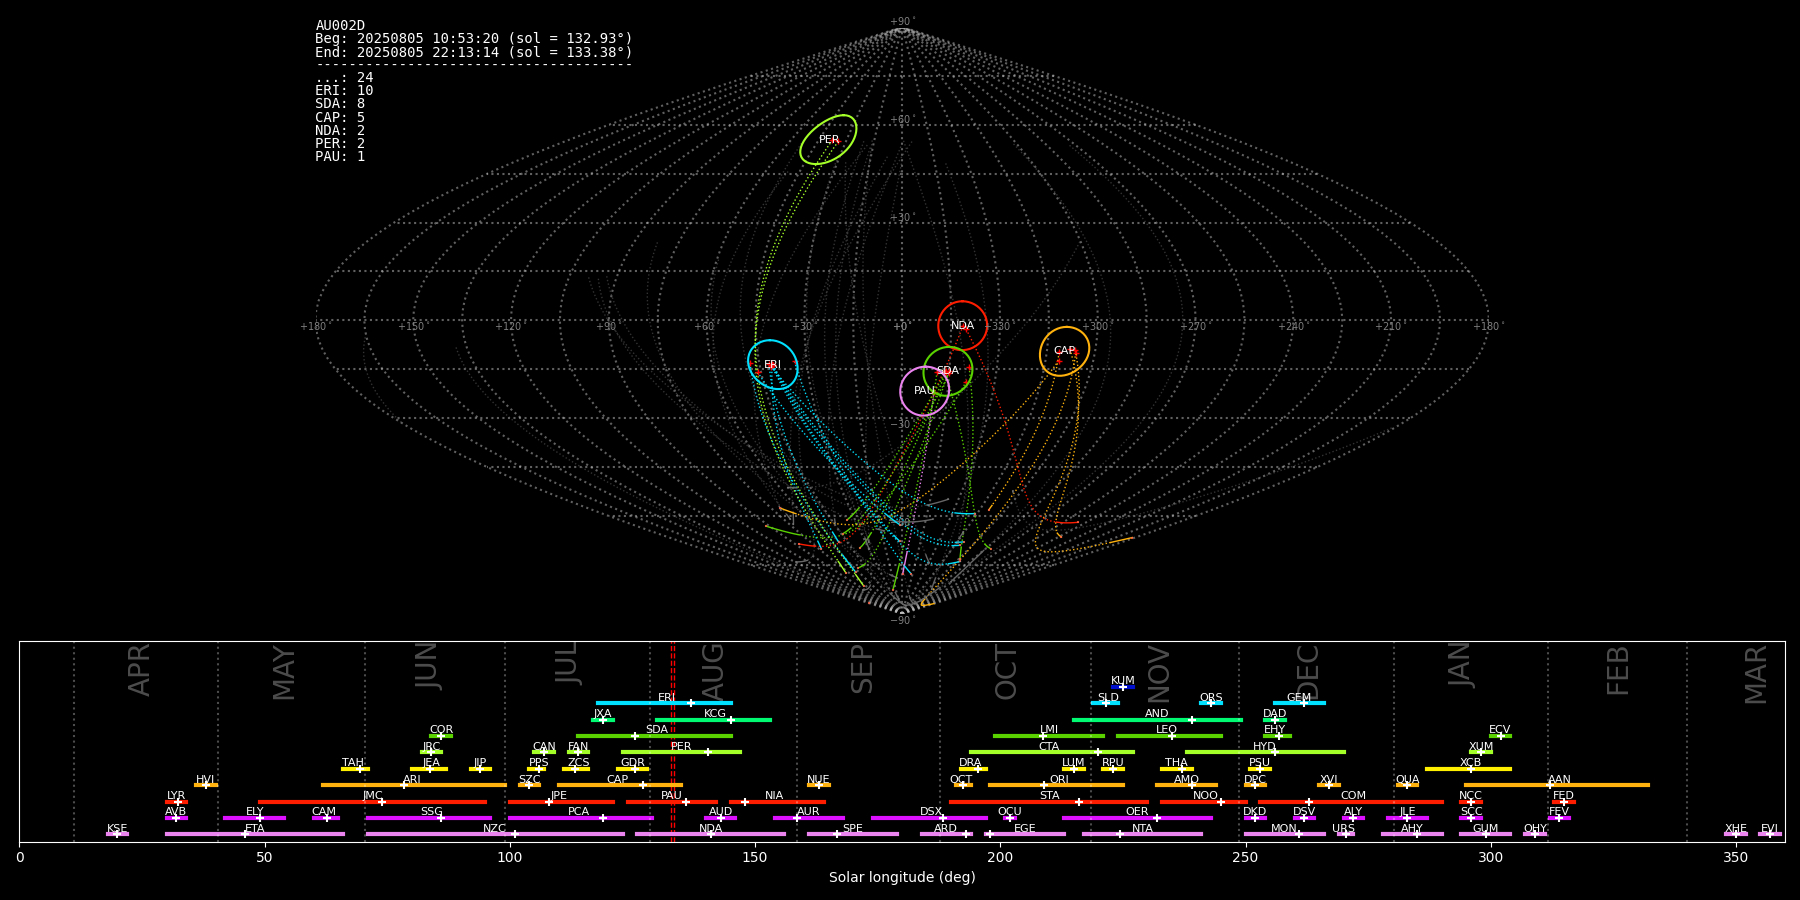Click the XCB shower bar in timeline

(x=1468, y=769)
